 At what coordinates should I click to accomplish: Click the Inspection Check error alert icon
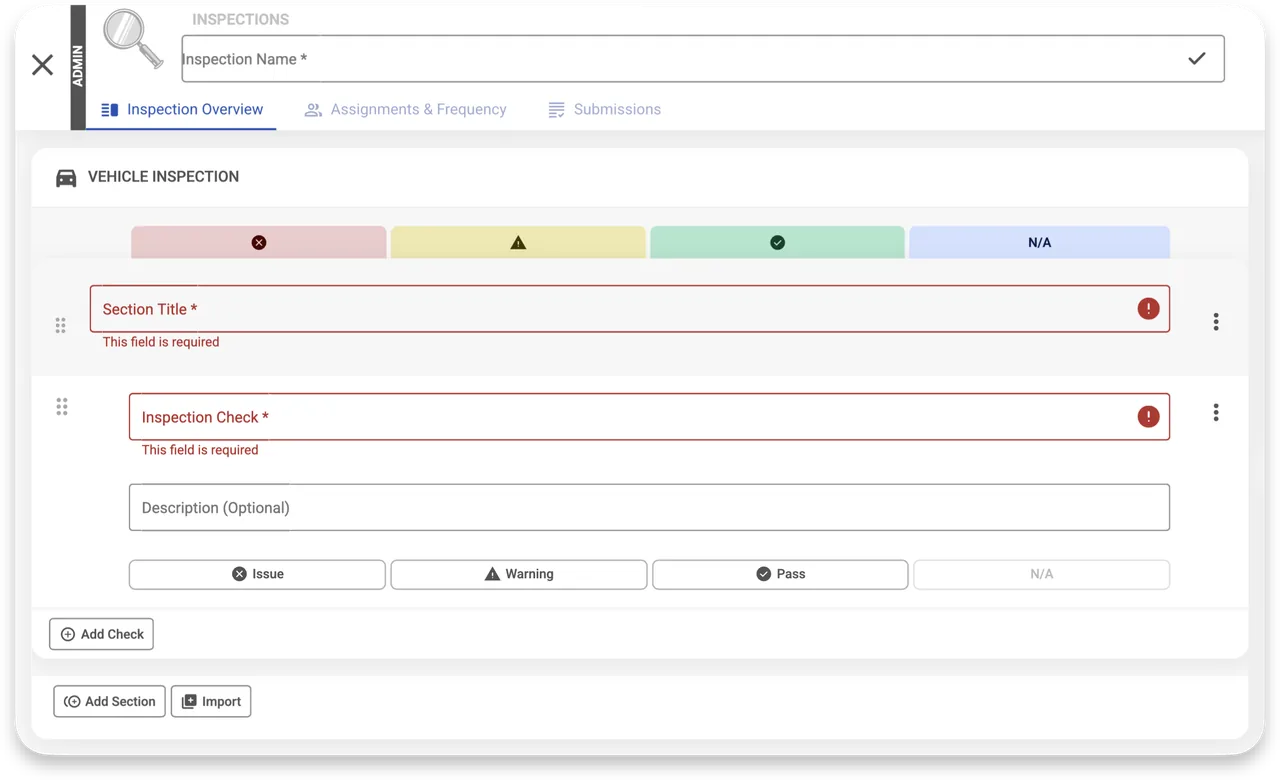point(1148,416)
